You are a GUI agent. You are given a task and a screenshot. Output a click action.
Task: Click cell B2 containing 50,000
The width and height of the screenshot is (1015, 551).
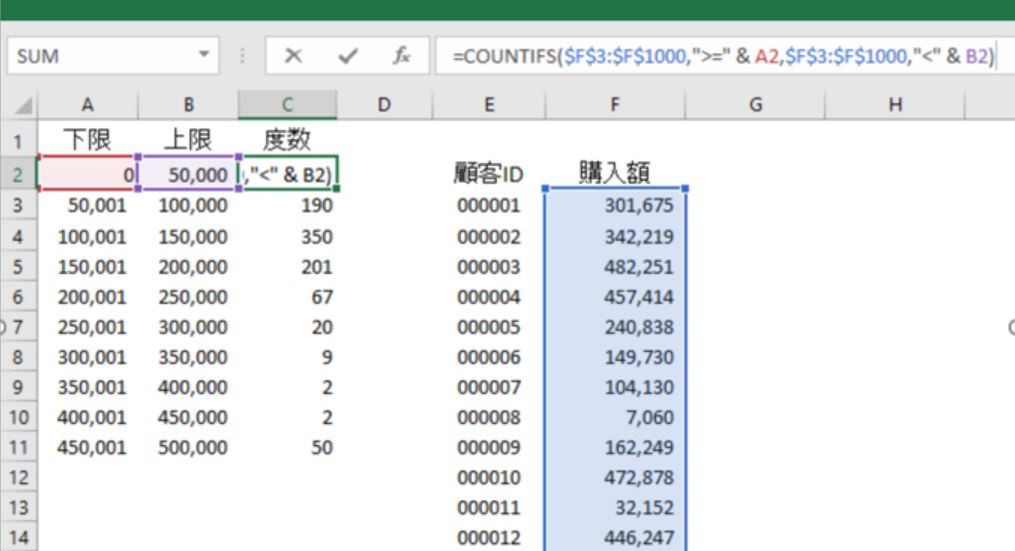[188, 174]
